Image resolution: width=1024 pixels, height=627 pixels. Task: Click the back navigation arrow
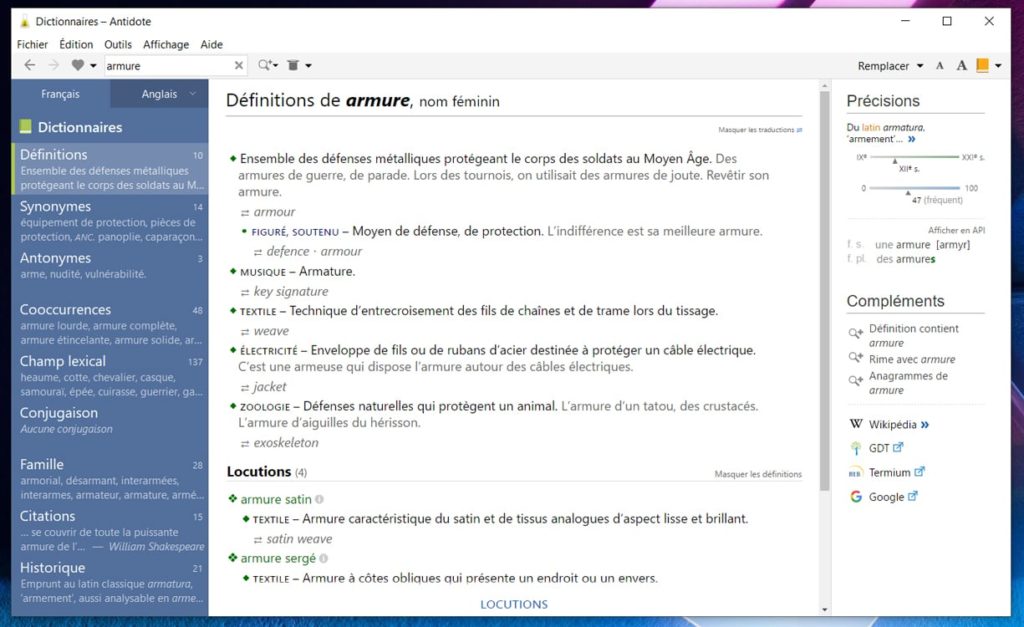tap(29, 65)
